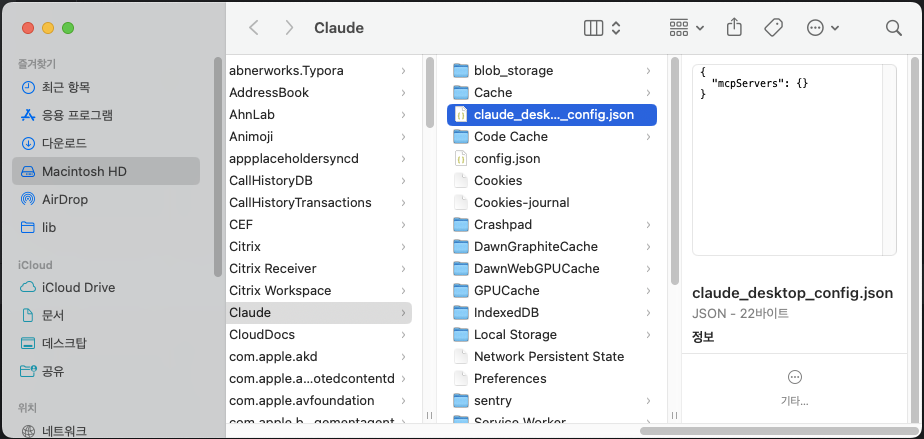Viewport: 924px width, 439px height.
Task: Select the Preferences file
Action: [552, 378]
